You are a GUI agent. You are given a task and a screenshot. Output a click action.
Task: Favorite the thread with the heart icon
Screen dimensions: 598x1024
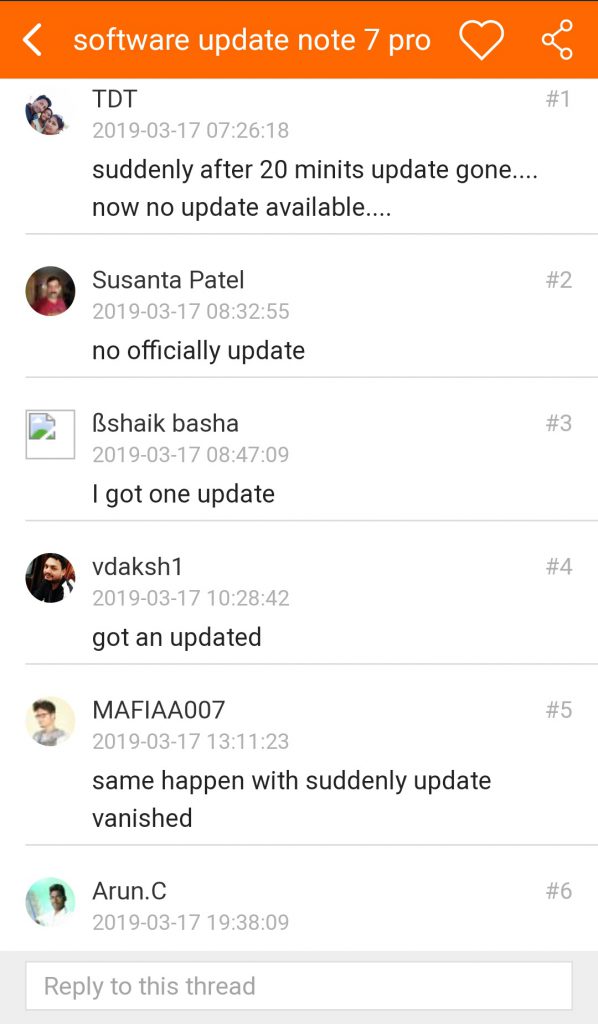(481, 39)
